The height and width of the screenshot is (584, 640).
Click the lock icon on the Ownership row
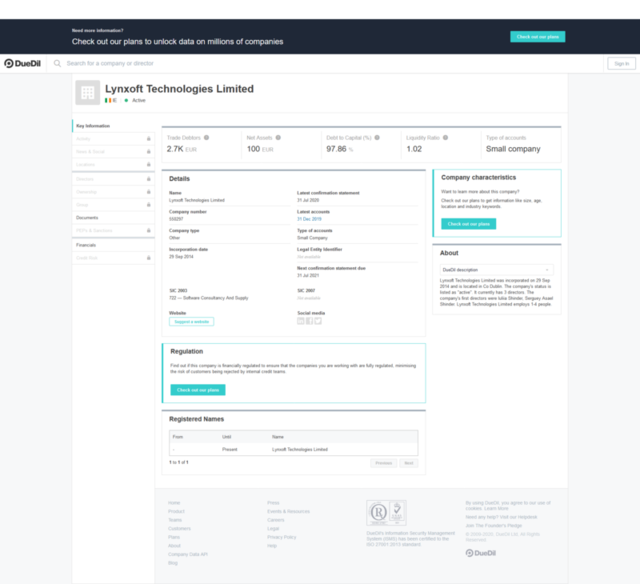[x=149, y=192]
